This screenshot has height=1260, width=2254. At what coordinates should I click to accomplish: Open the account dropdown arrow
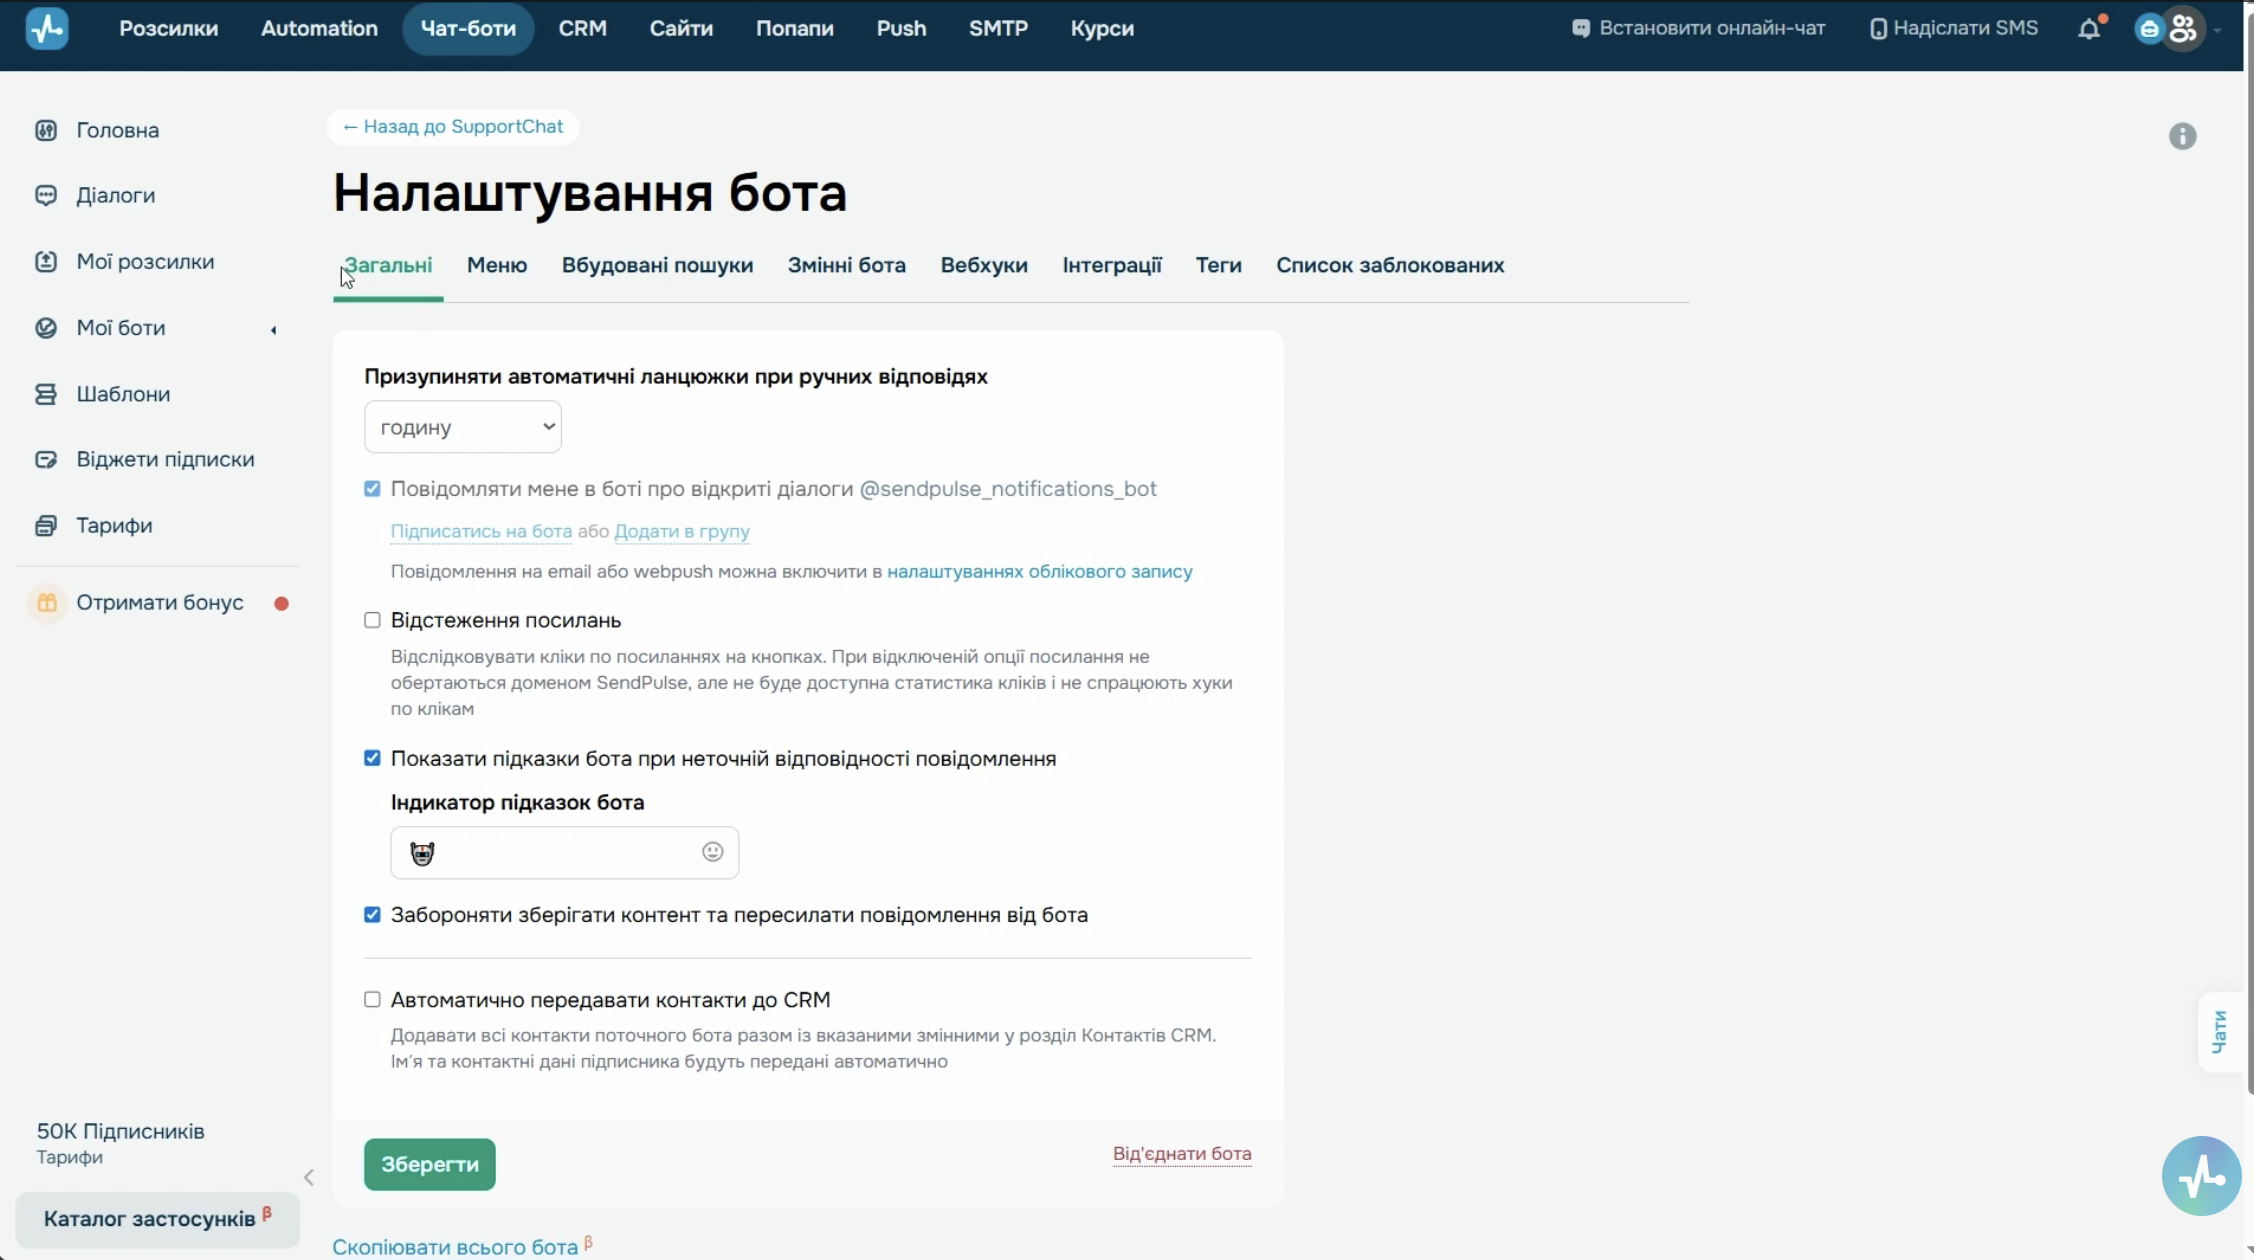[x=2217, y=30]
